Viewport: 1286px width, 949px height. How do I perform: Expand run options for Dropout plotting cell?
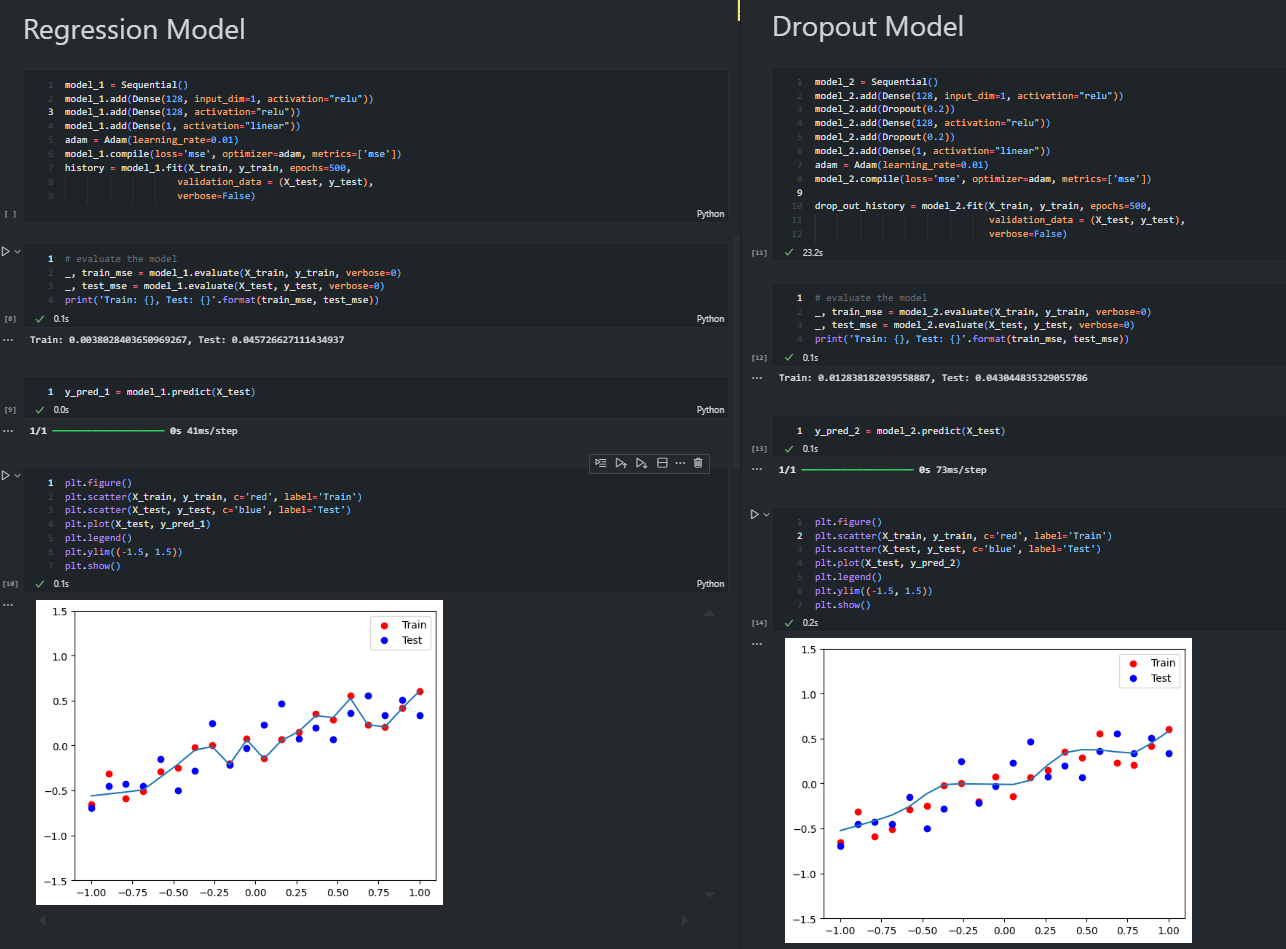click(x=767, y=514)
